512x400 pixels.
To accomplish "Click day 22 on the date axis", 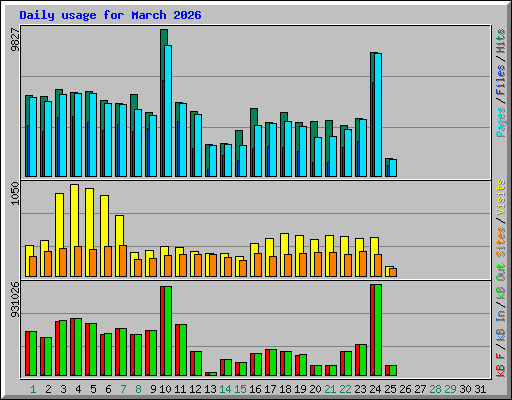I will [345, 389].
